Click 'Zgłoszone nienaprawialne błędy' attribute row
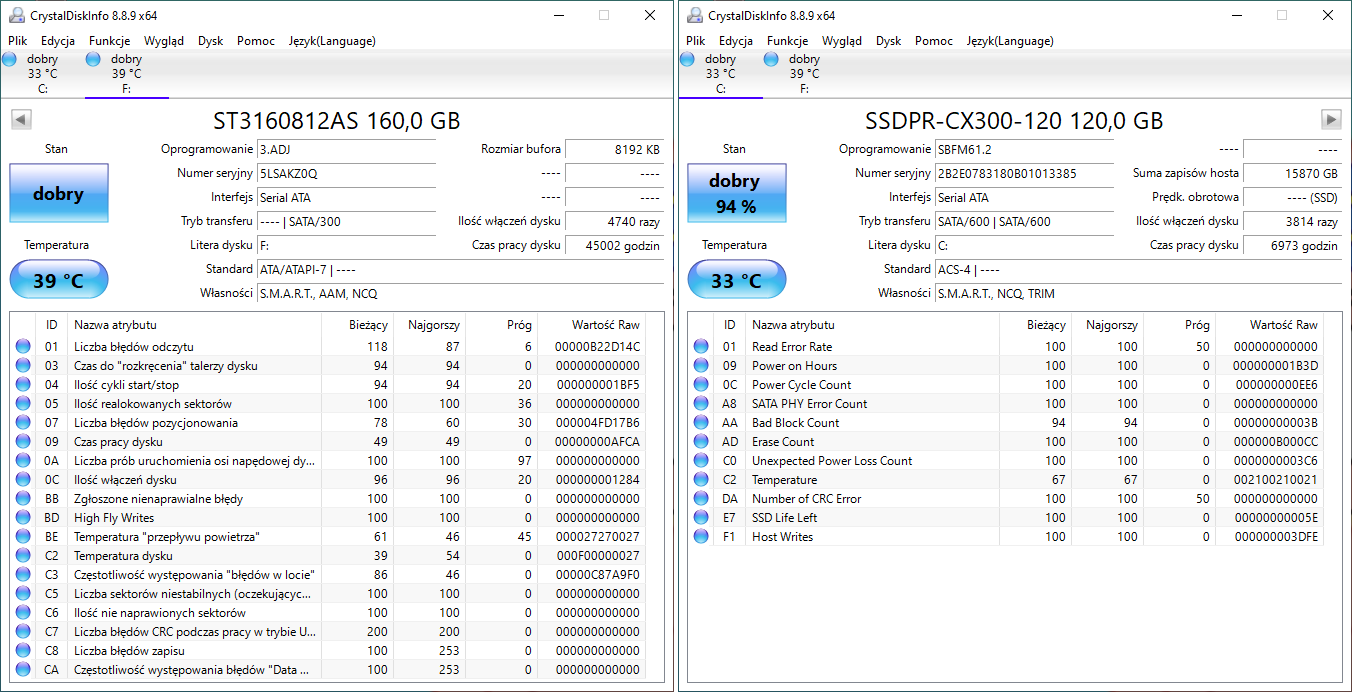 328,499
